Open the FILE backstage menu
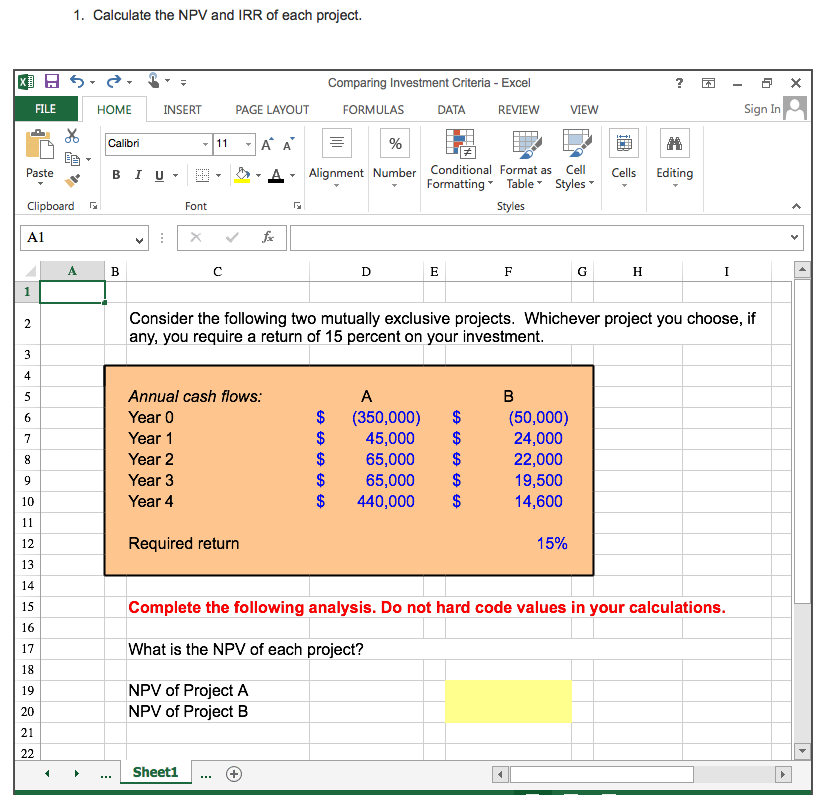820x795 pixels. click(46, 109)
